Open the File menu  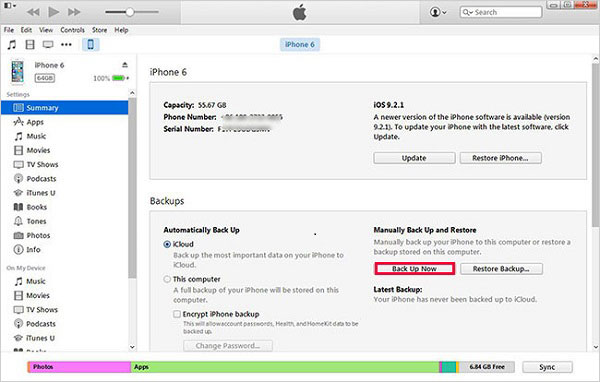[x=9, y=30]
